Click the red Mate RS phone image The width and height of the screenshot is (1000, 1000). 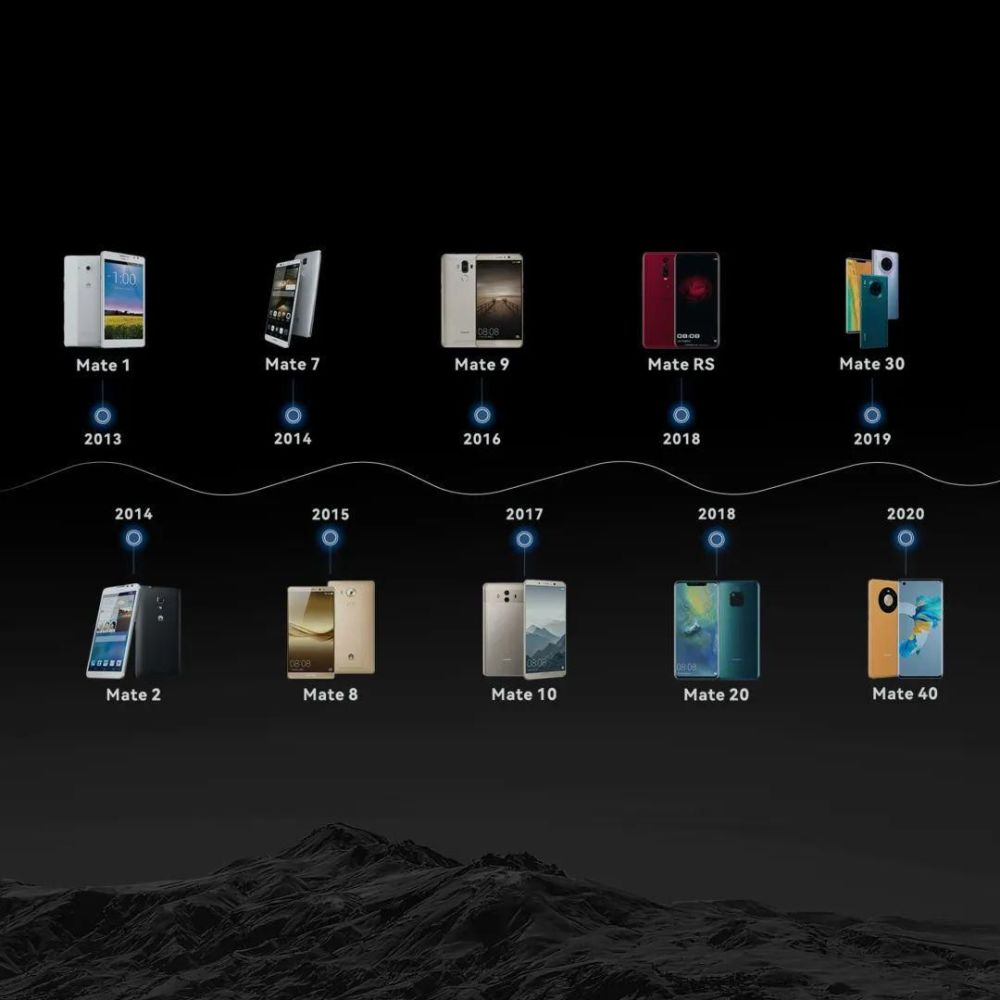pos(681,300)
